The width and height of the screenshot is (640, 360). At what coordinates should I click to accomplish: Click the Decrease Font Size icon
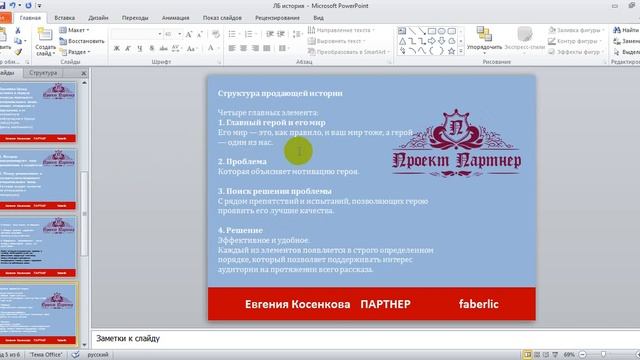(200, 34)
